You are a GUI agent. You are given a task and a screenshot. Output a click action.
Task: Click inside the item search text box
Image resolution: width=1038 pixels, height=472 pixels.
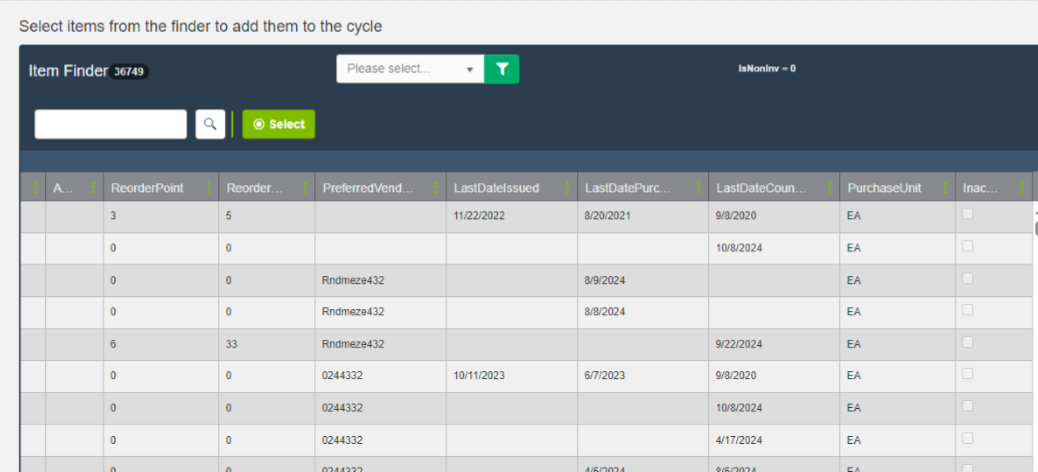click(x=110, y=124)
